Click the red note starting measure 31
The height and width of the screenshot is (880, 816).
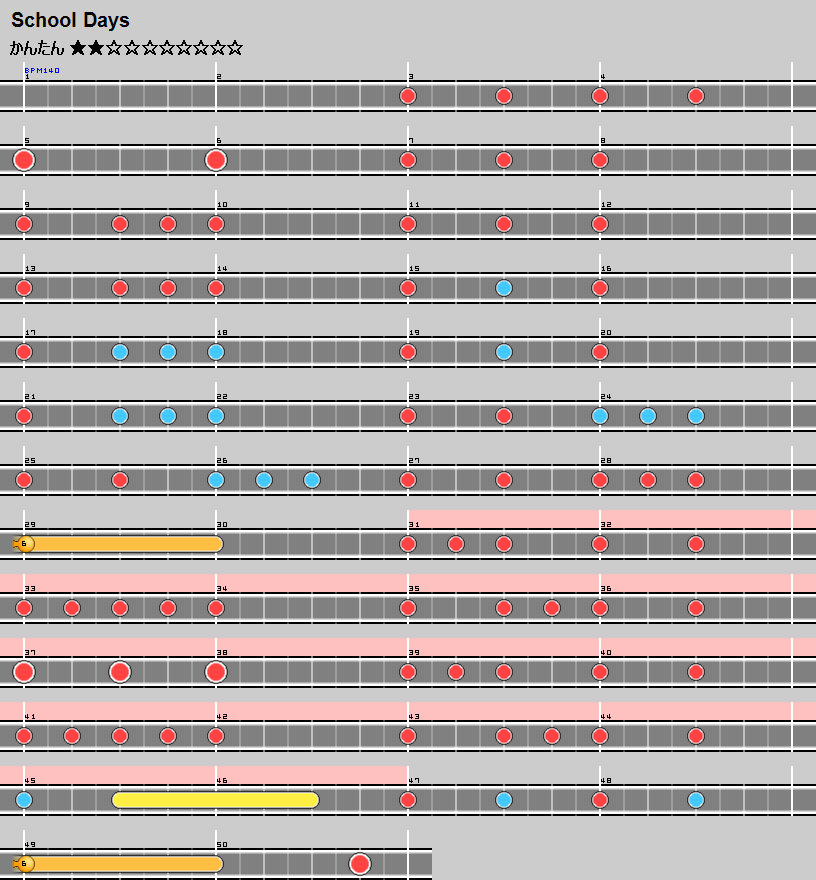408,544
